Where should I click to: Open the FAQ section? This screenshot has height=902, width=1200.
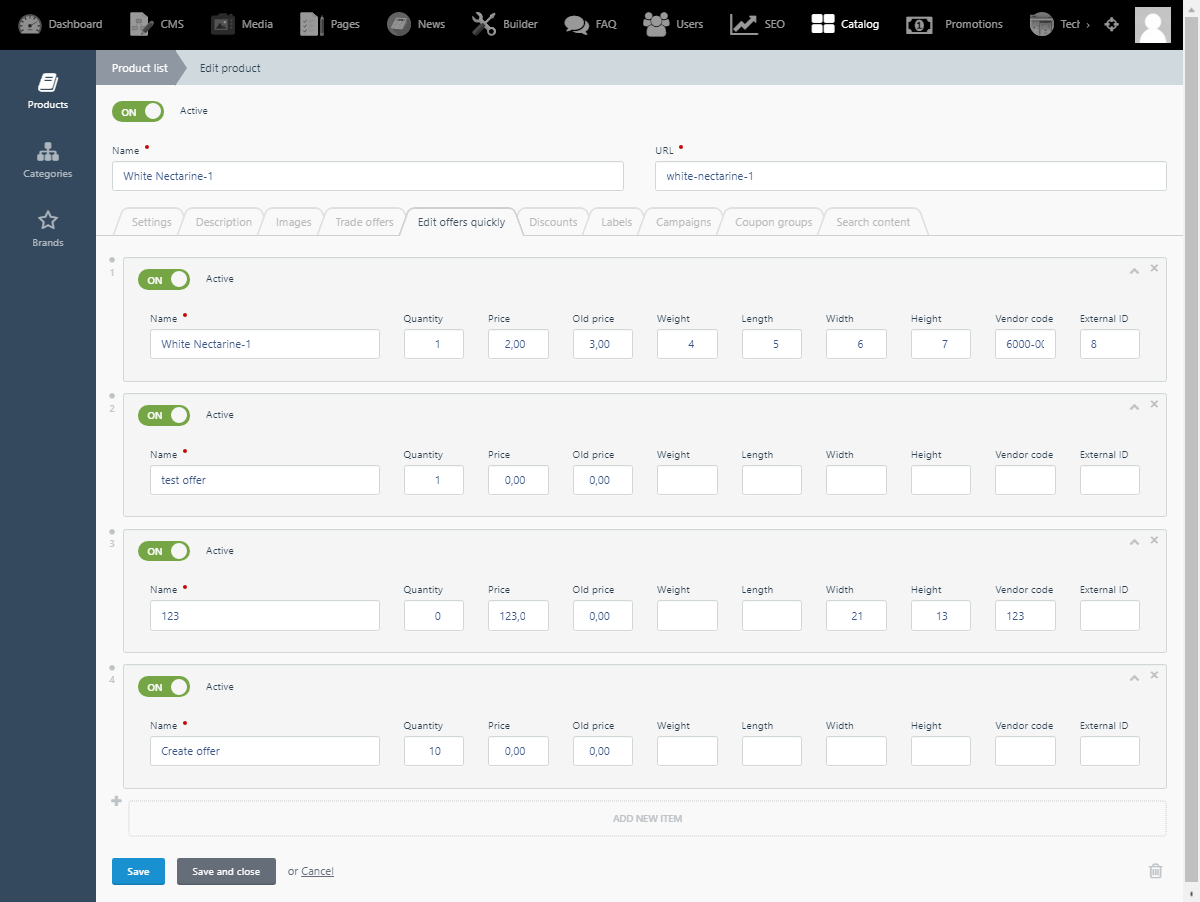click(x=590, y=24)
